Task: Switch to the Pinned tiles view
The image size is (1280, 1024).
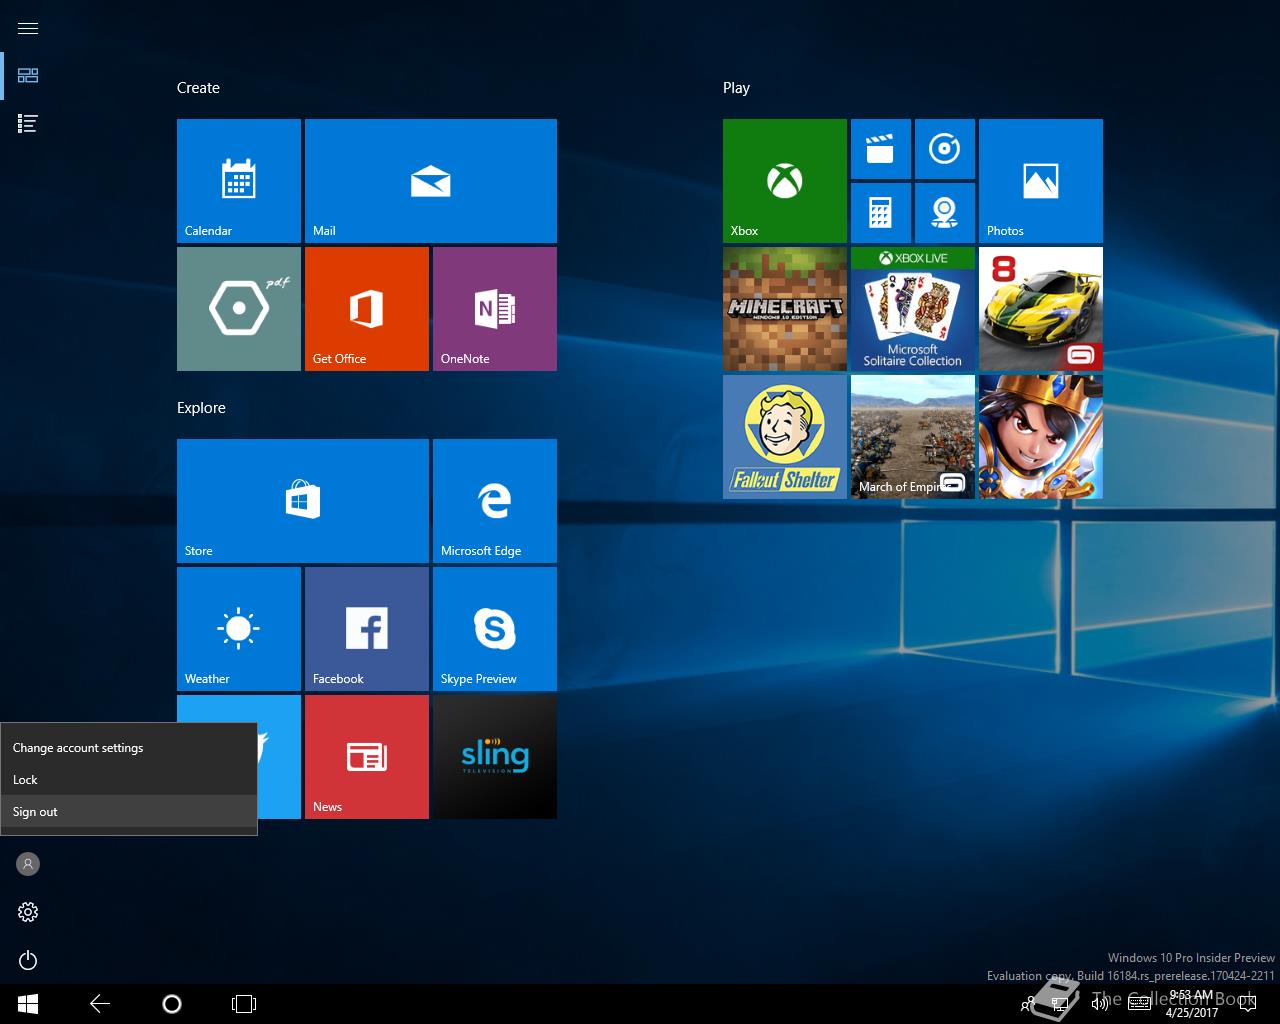Action: pyautogui.click(x=28, y=76)
